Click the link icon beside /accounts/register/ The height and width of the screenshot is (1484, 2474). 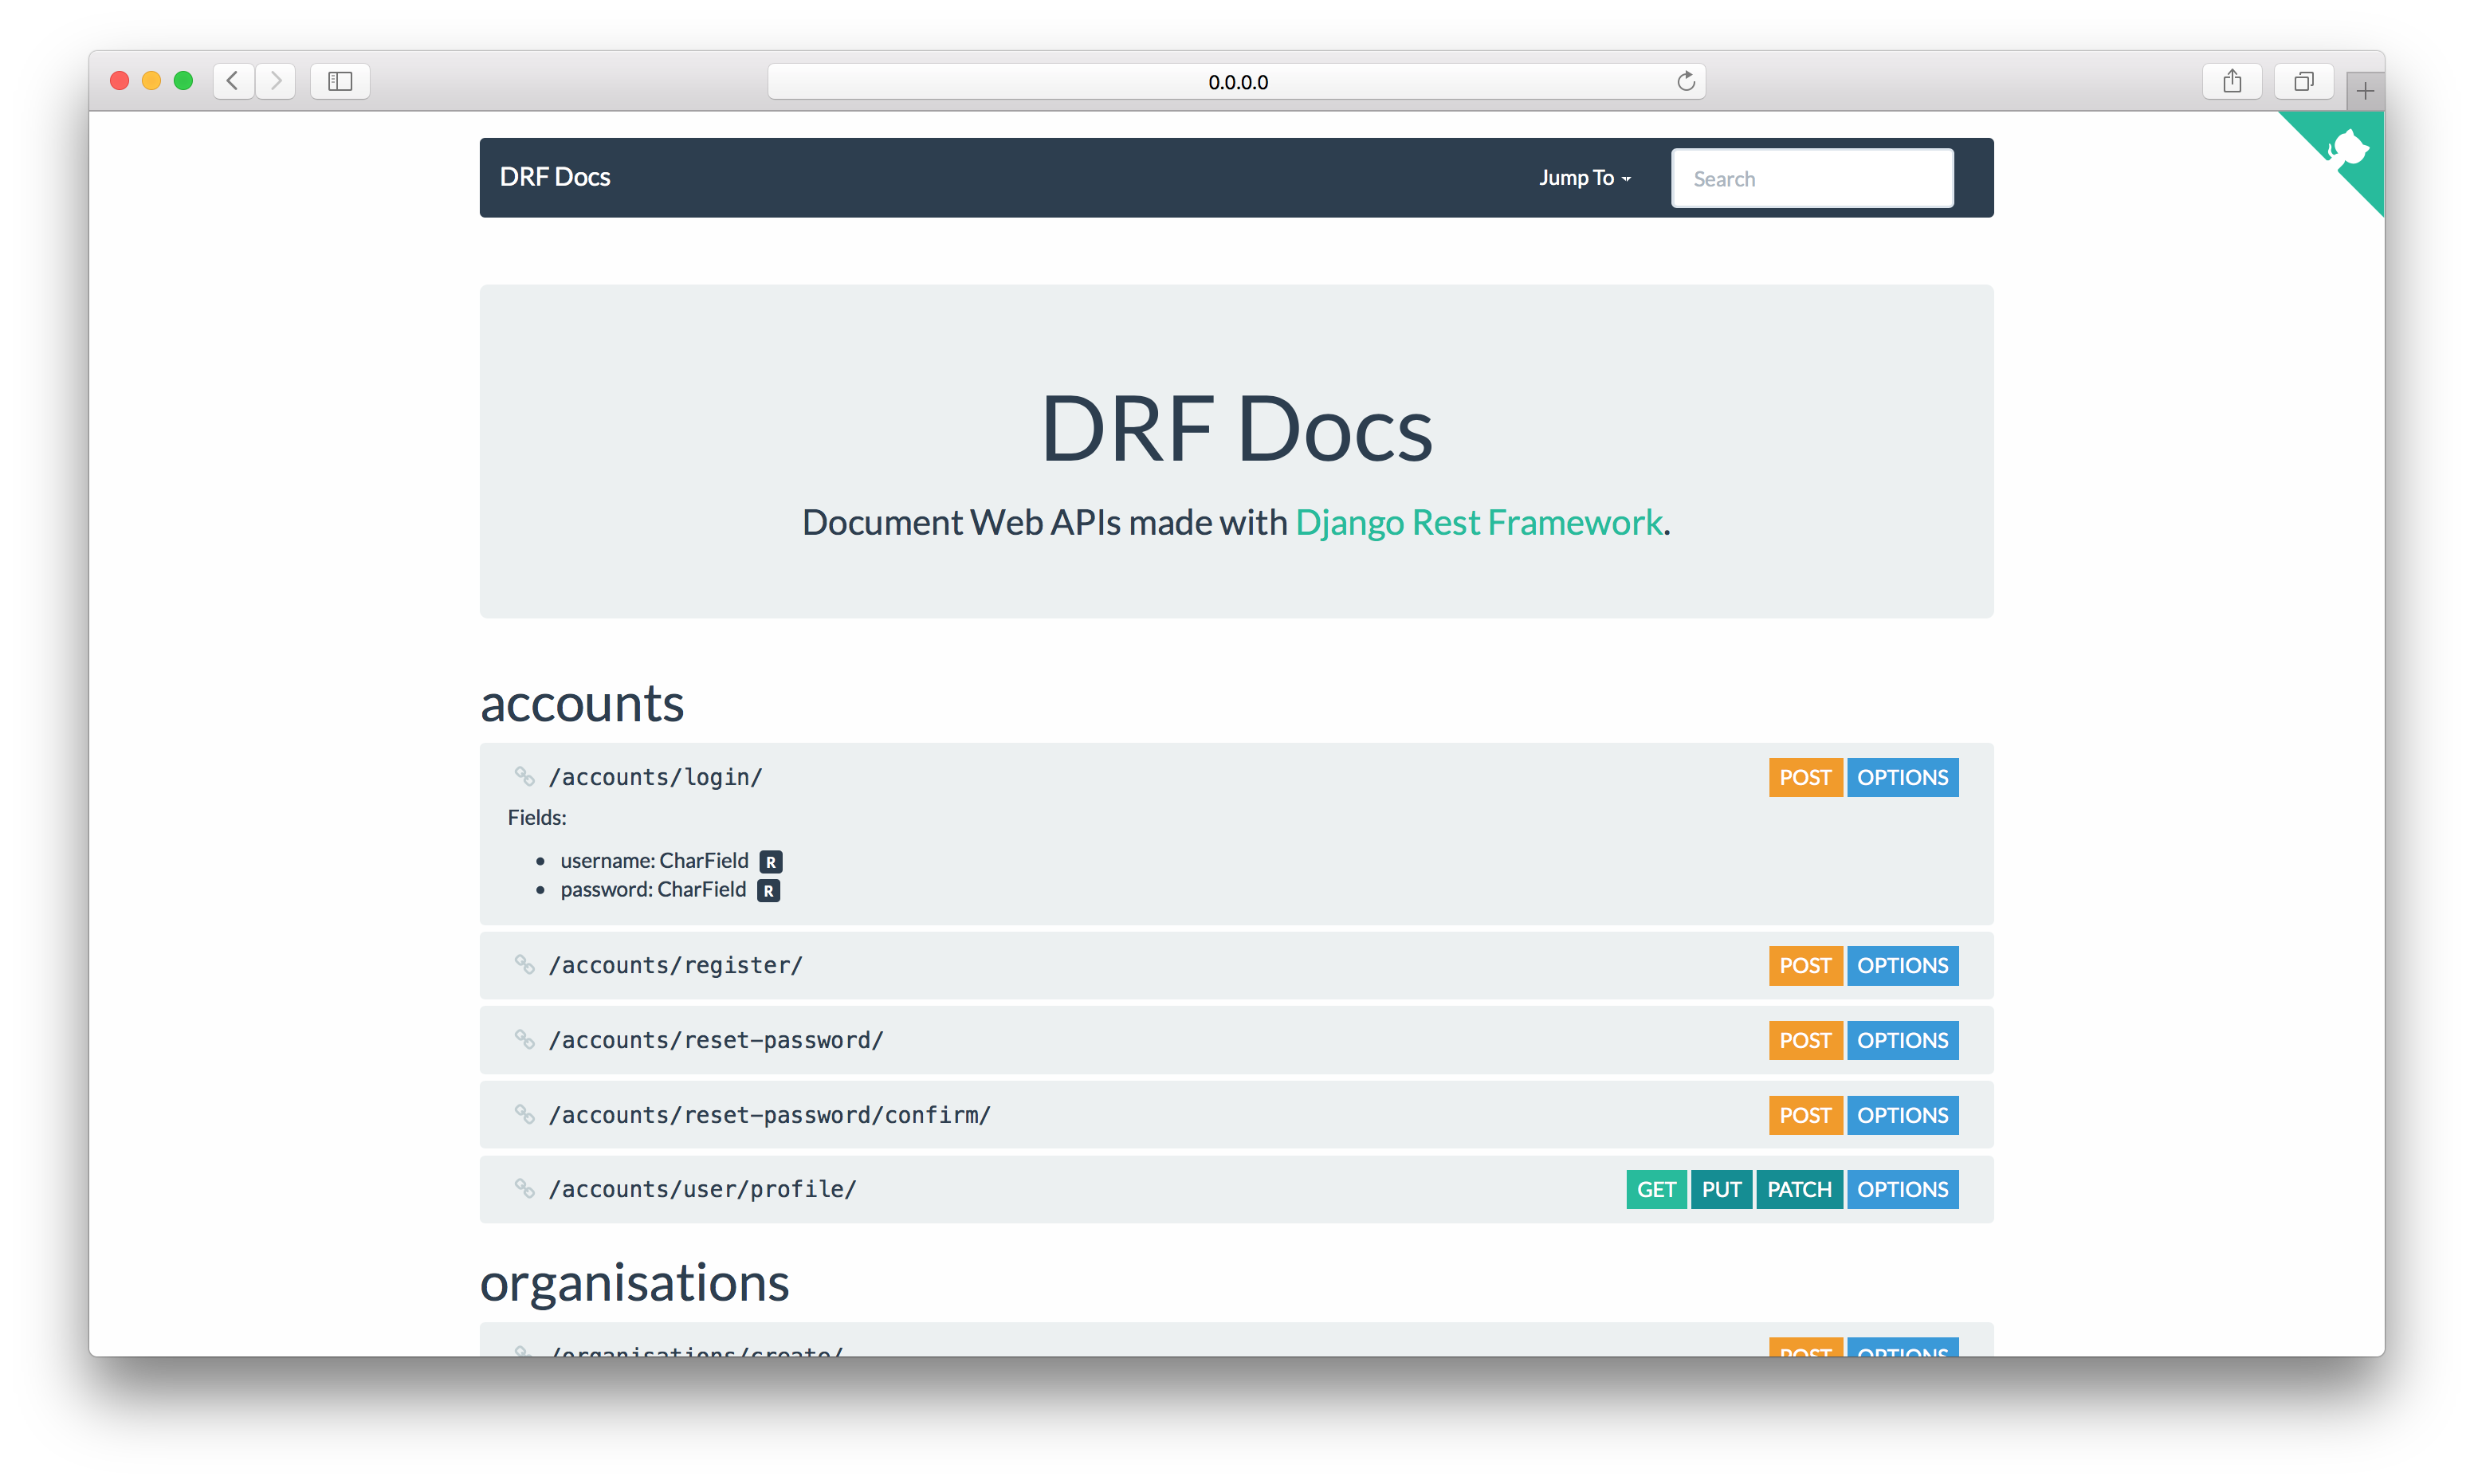[x=524, y=964]
